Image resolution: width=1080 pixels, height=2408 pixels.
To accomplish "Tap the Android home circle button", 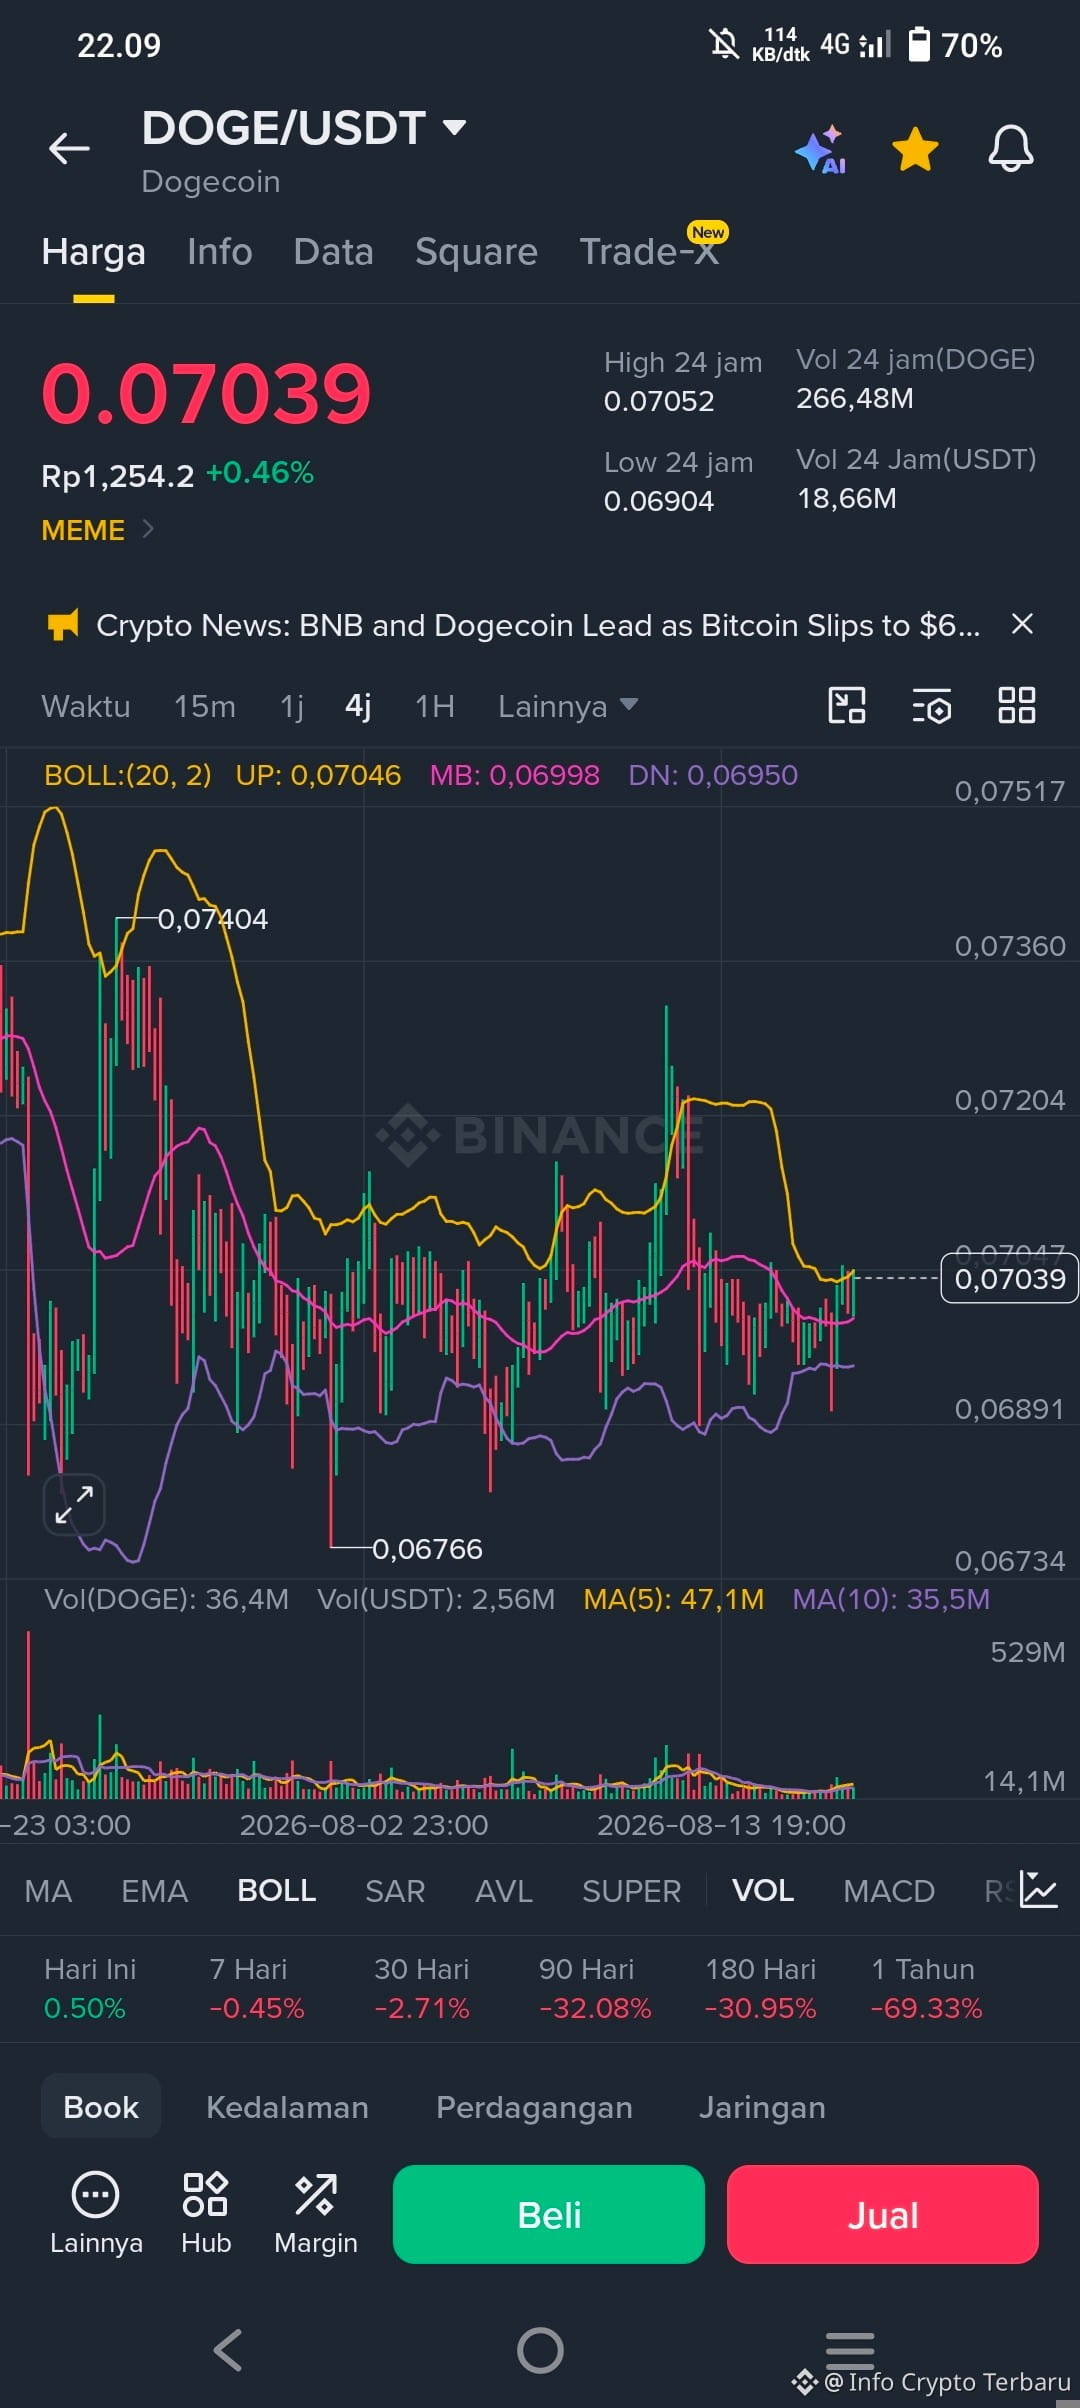I will [540, 2350].
